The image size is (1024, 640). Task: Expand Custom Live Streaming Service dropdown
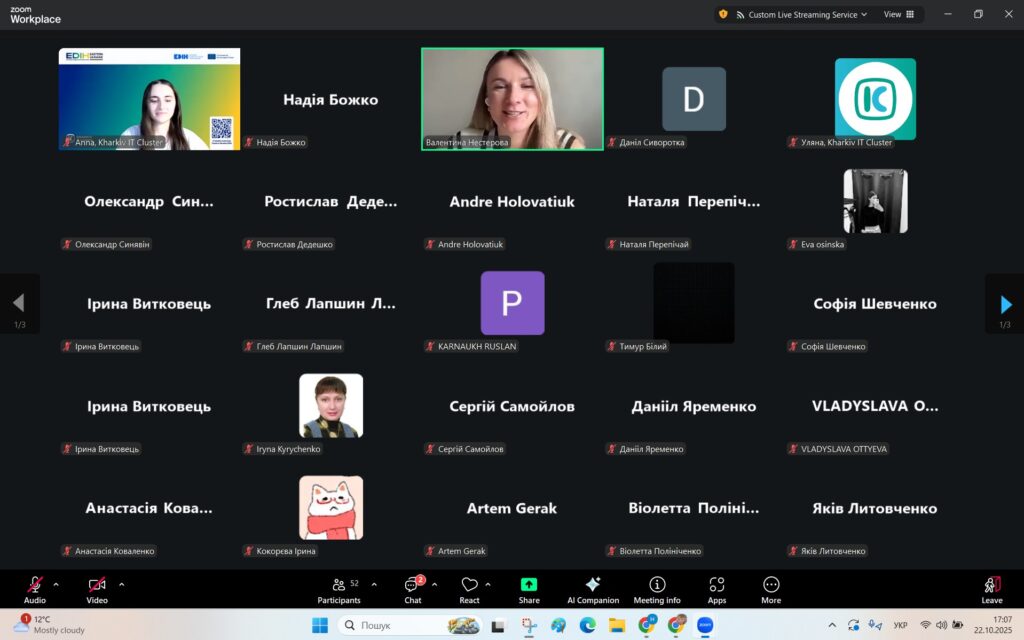click(x=866, y=15)
